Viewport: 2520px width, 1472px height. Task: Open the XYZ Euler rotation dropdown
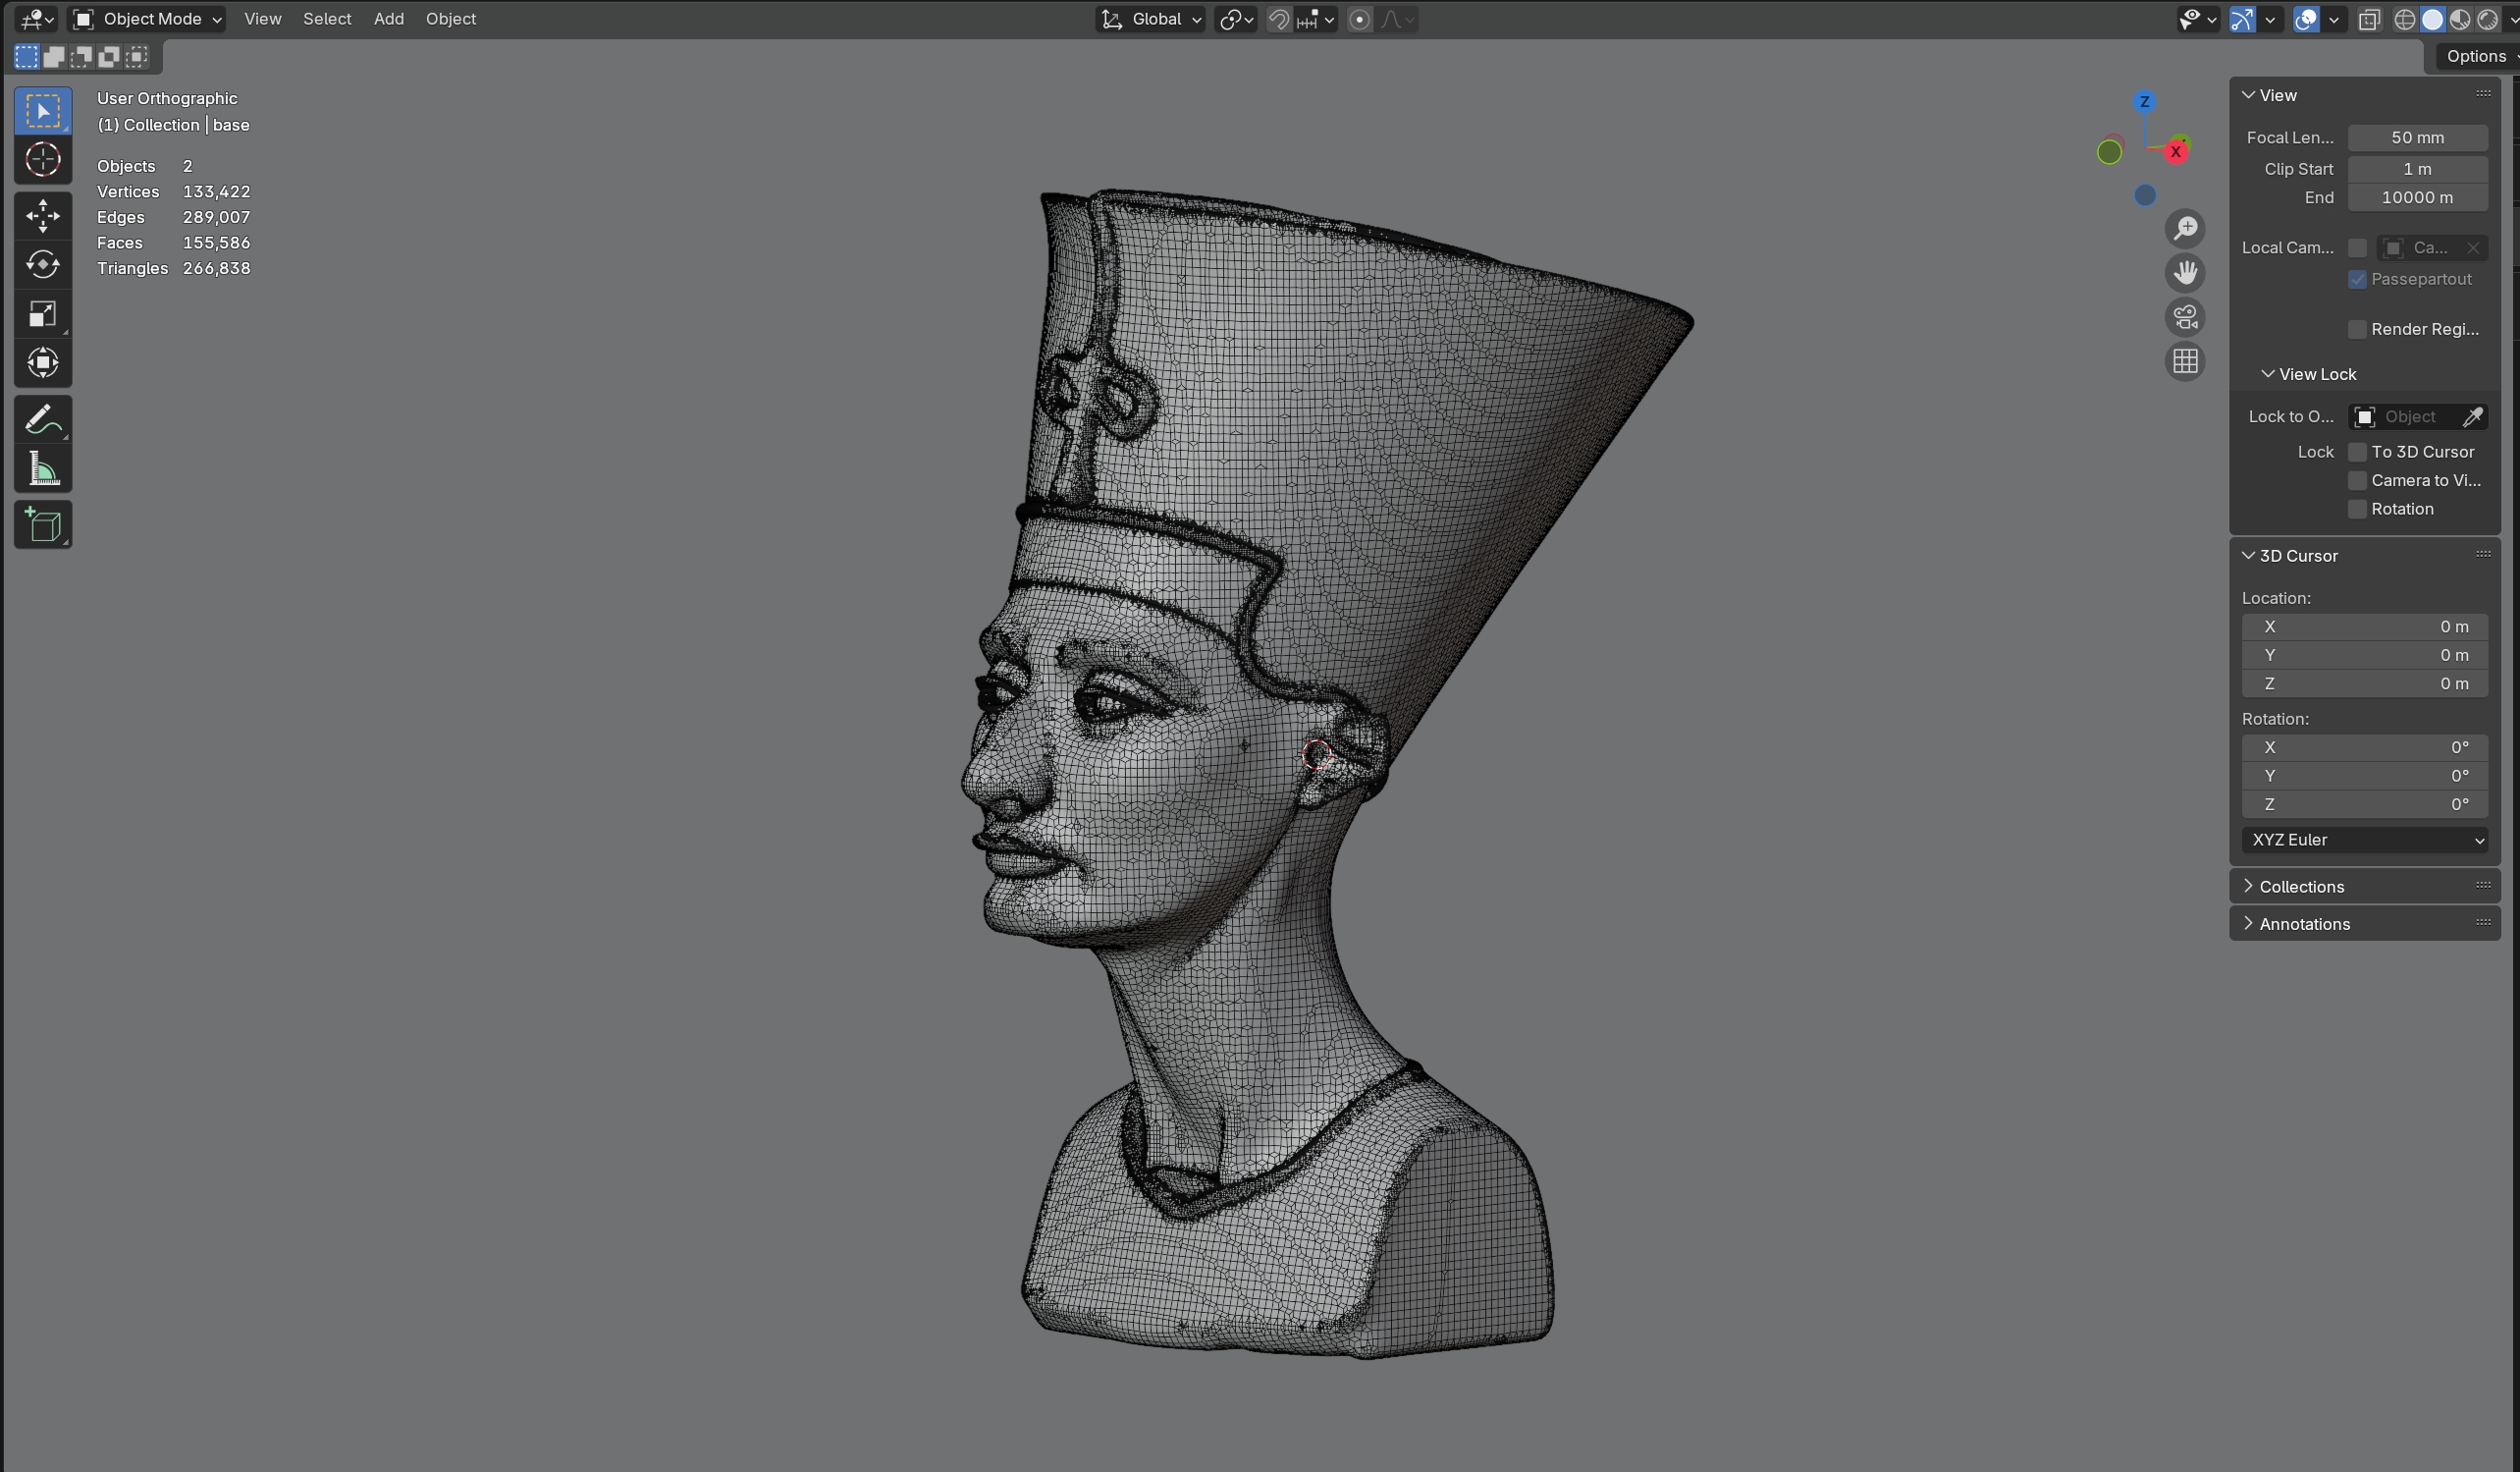click(2364, 840)
